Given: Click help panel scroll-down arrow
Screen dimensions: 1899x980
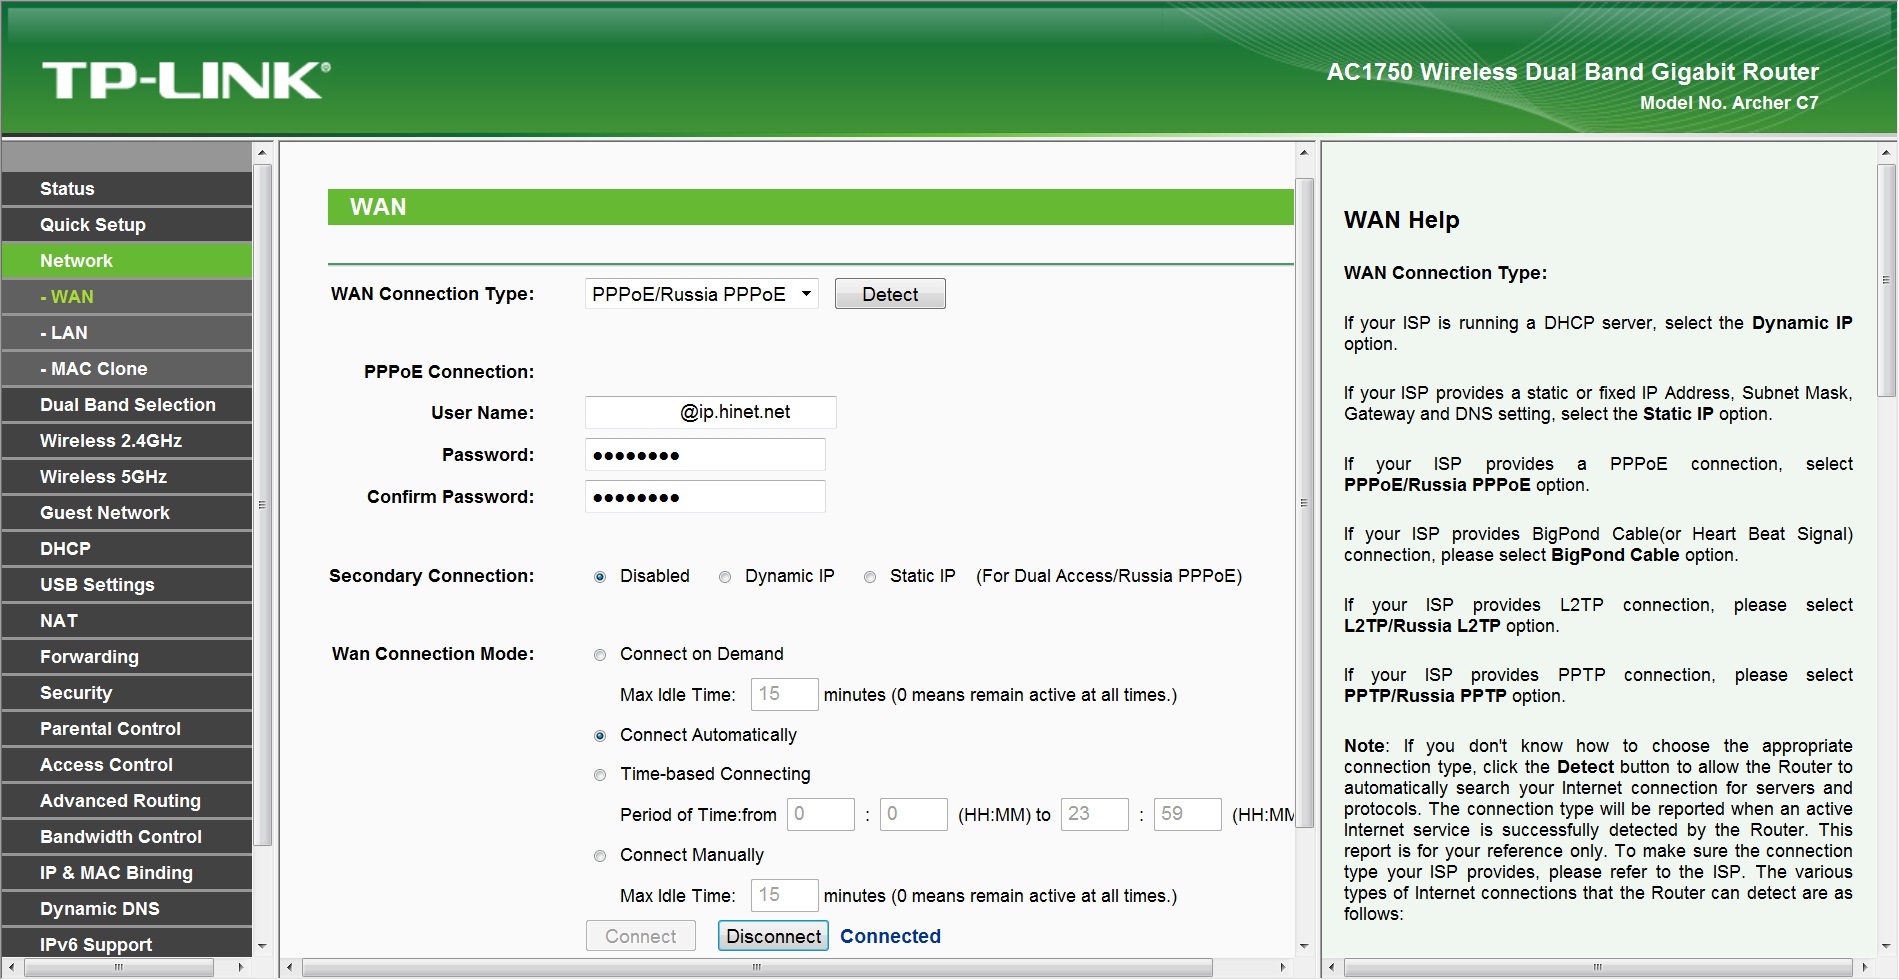Looking at the screenshot, I should pos(1886,946).
